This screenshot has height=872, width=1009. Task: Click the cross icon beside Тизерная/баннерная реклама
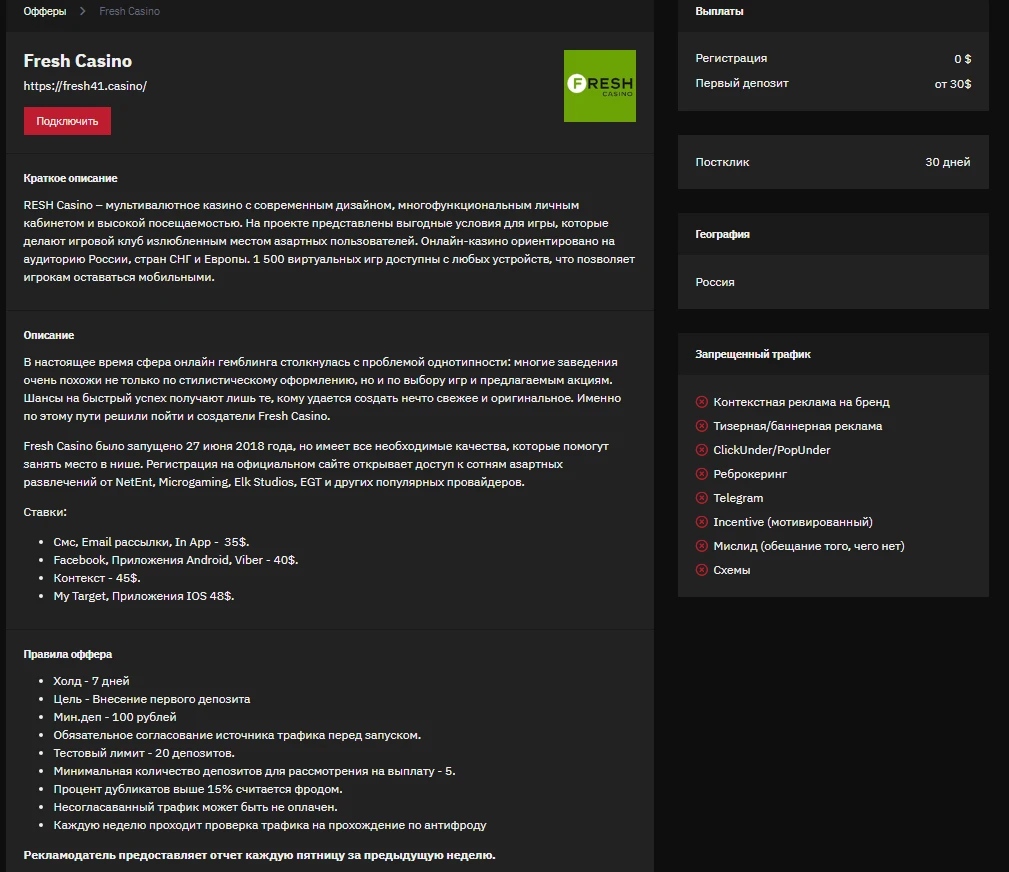tap(701, 425)
